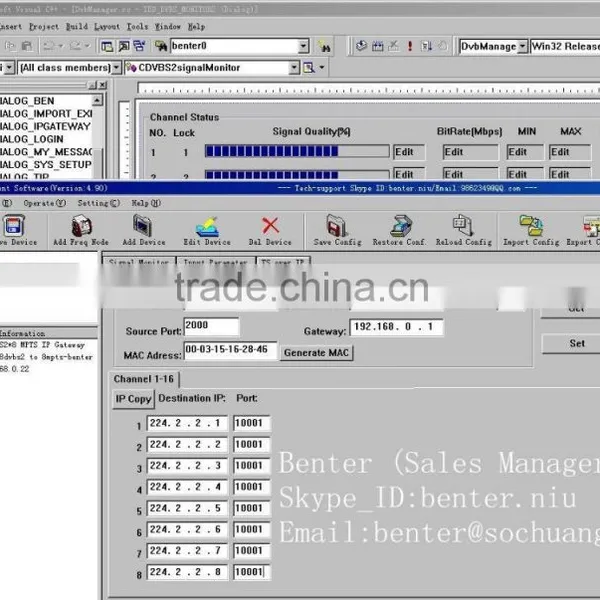Viewport: 600px width, 600px height.
Task: Click the port field in row 8
Action: (251, 572)
